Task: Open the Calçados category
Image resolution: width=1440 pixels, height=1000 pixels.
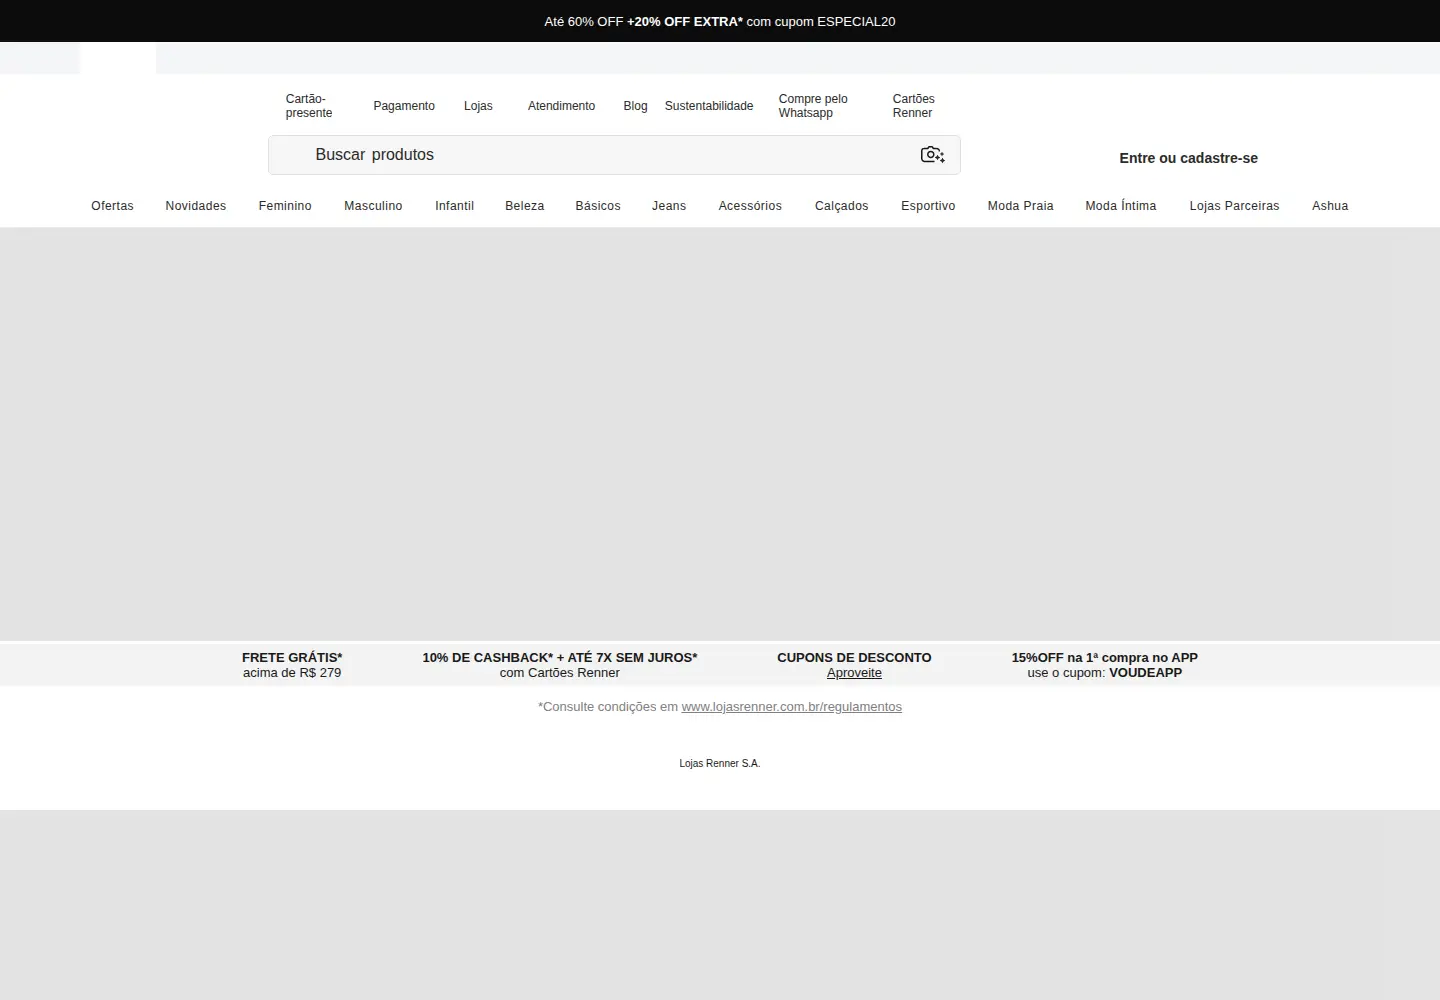Action: (842, 206)
